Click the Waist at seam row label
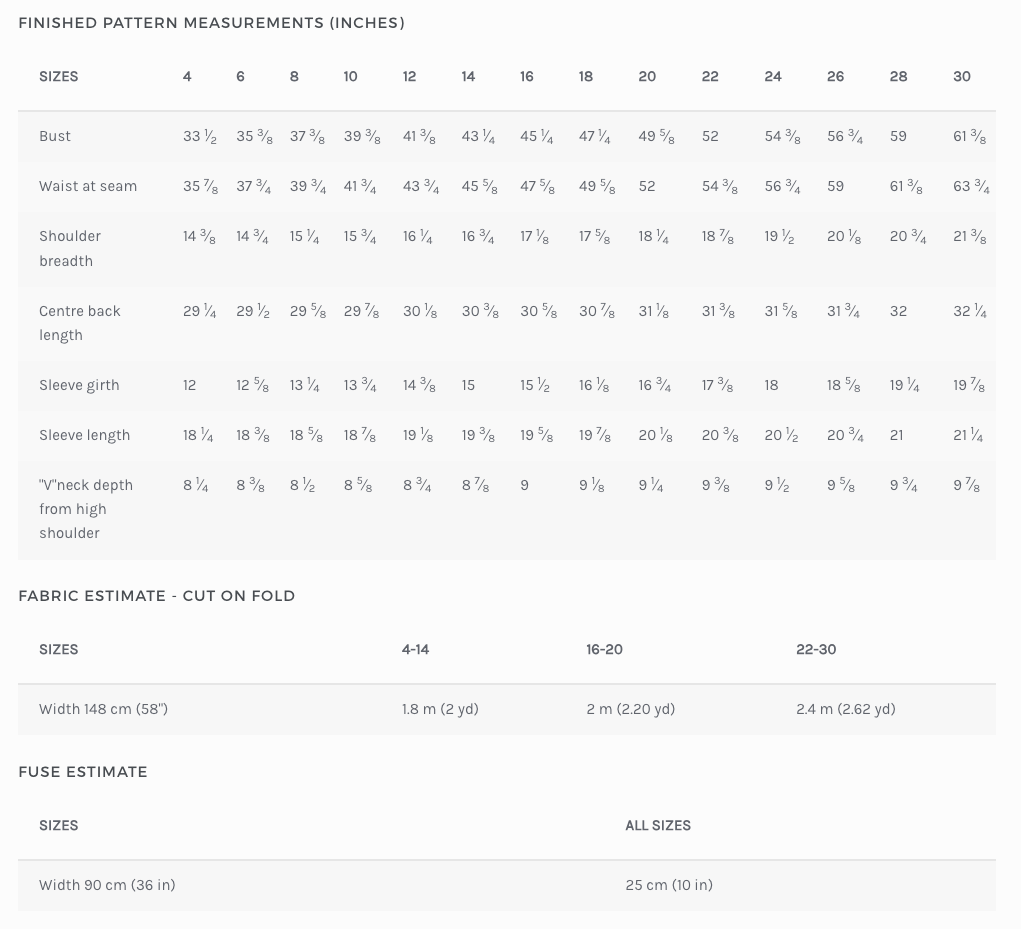This screenshot has height=929, width=1021. pyautogui.click(x=88, y=186)
